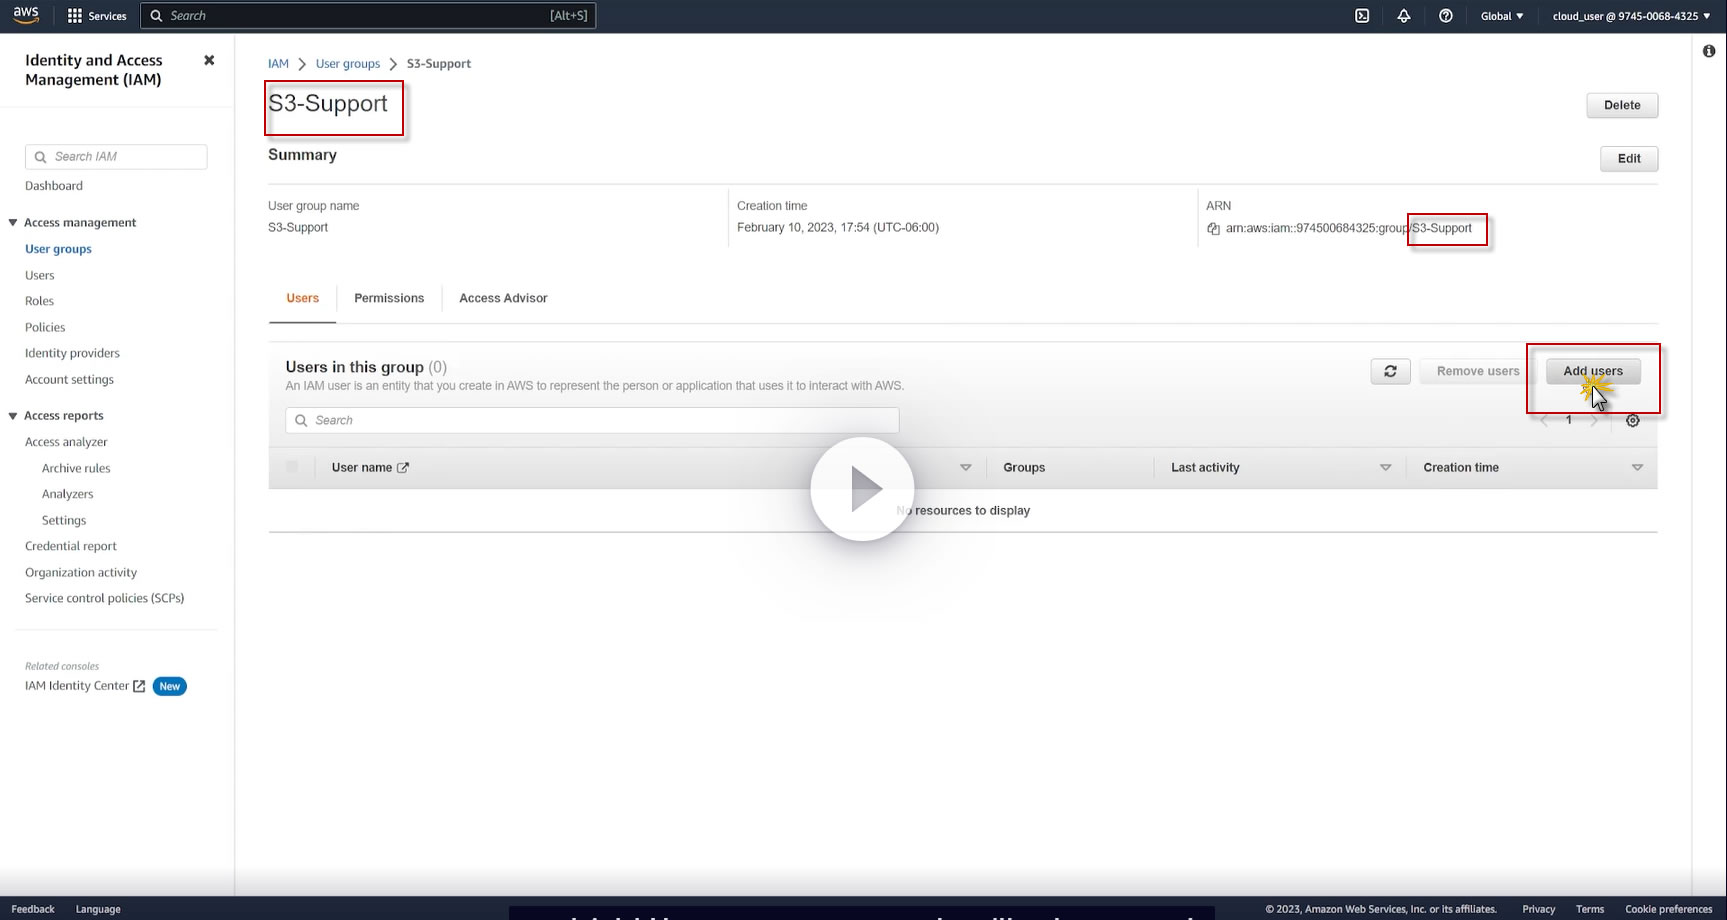Open Identity providers in sidebar
The width and height of the screenshot is (1727, 920).
(x=72, y=353)
